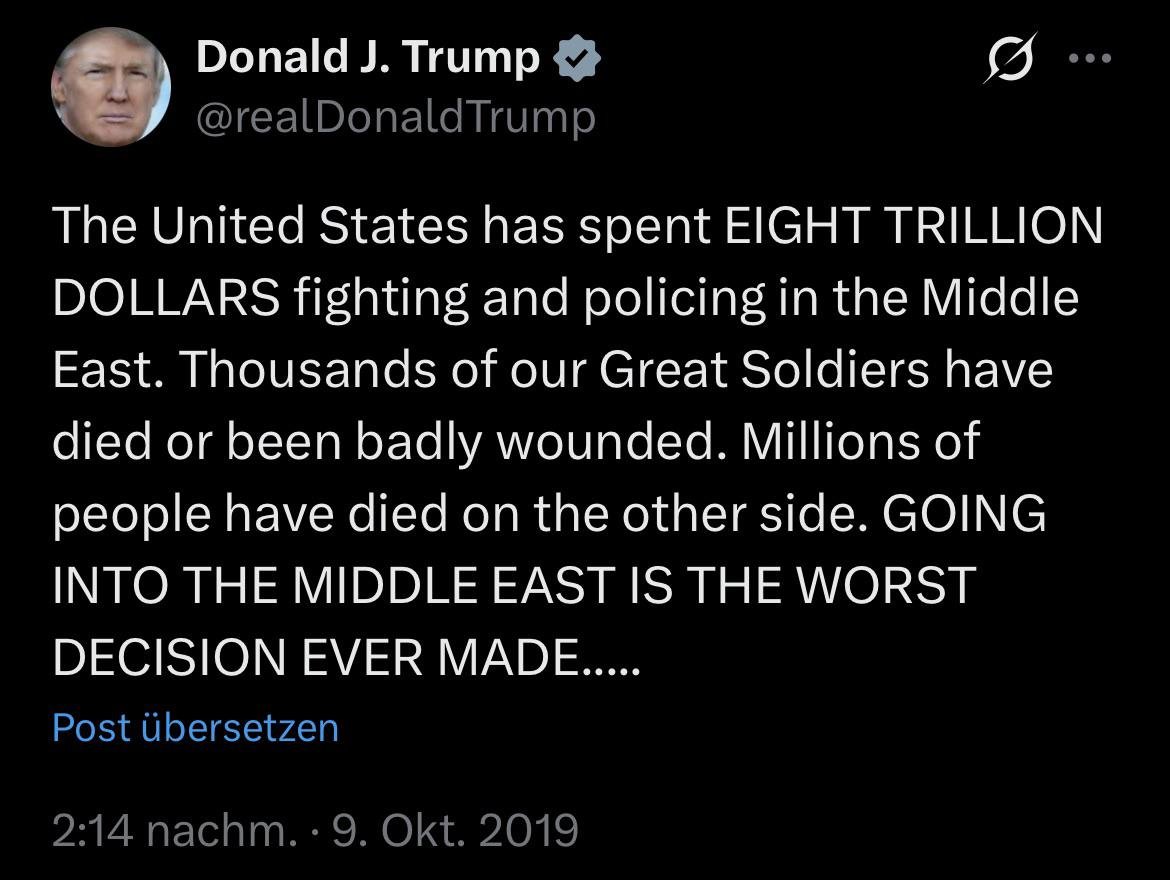Open the round profile picture

[110, 86]
